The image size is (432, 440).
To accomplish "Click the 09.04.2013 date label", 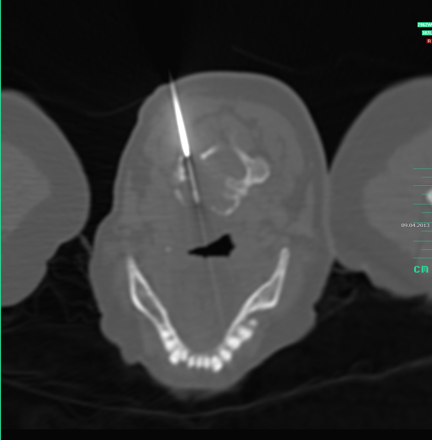I will (415, 225).
